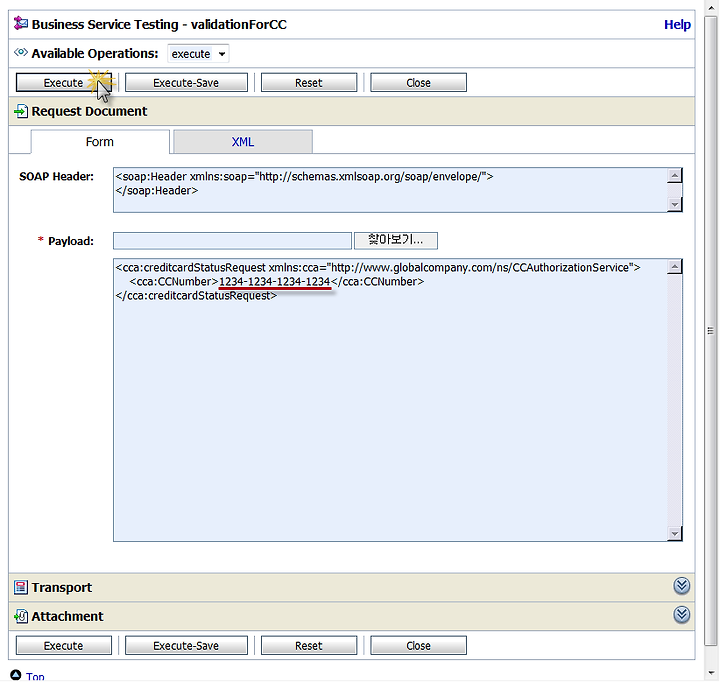Click the Top arrow icon at page bottom
The image size is (720, 682).
[x=16, y=675]
